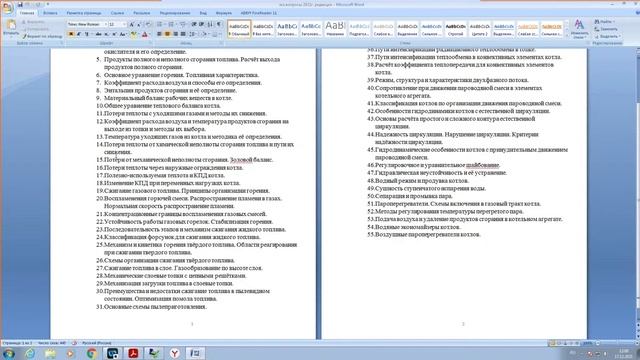Image resolution: width=640 pixels, height=360 pixels.
Task: Open the ABBYY FineReader 11 tab
Action: pyautogui.click(x=259, y=13)
